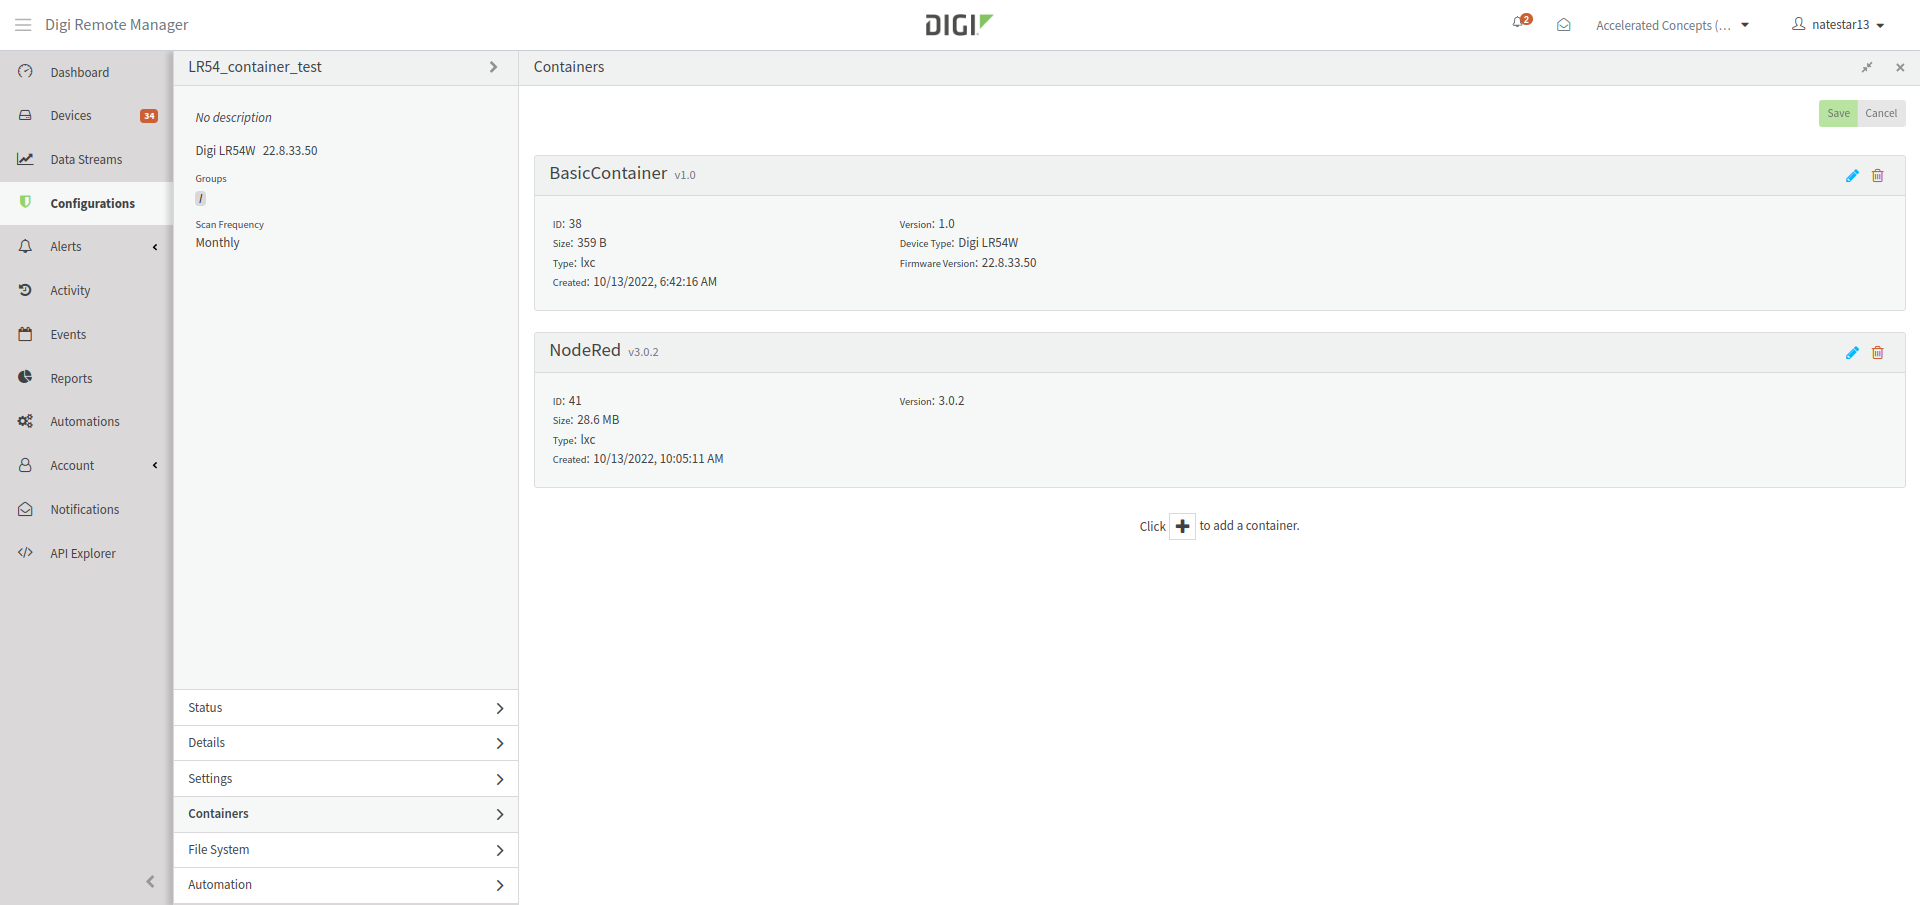Viewport: 1920px width, 905px height.
Task: Click the Cancel button
Action: 1881,113
